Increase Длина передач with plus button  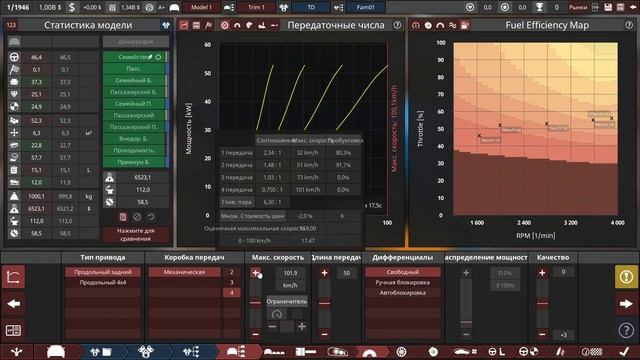tap(324, 273)
